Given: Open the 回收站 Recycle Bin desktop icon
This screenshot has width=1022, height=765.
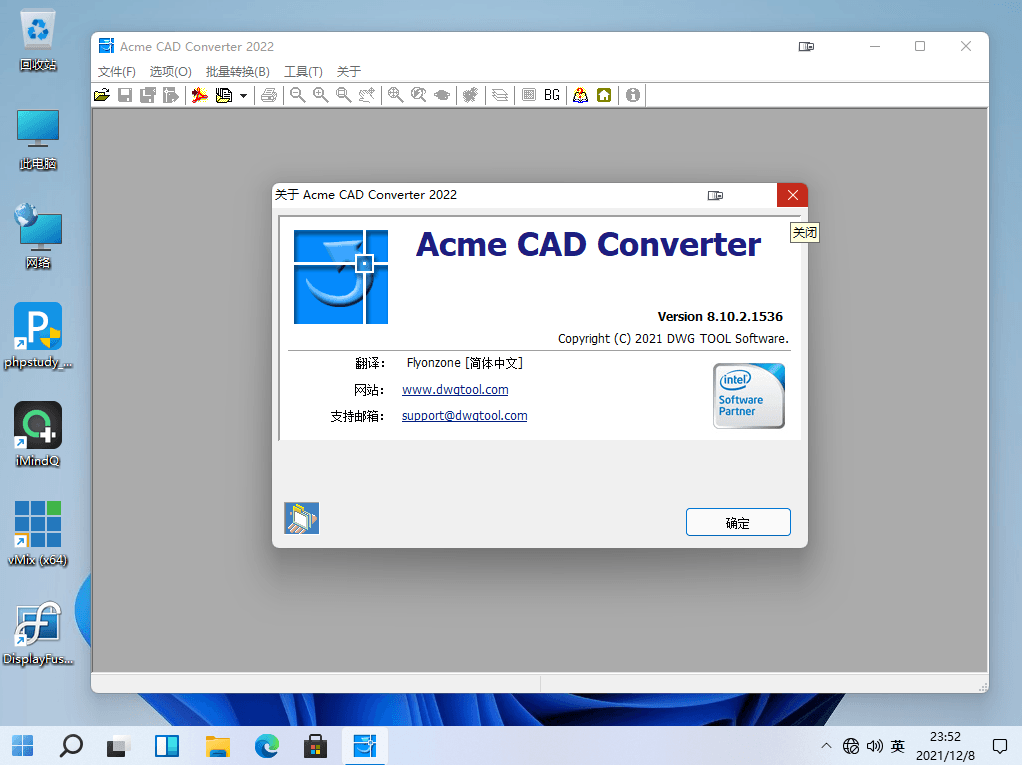Looking at the screenshot, I should tap(38, 39).
